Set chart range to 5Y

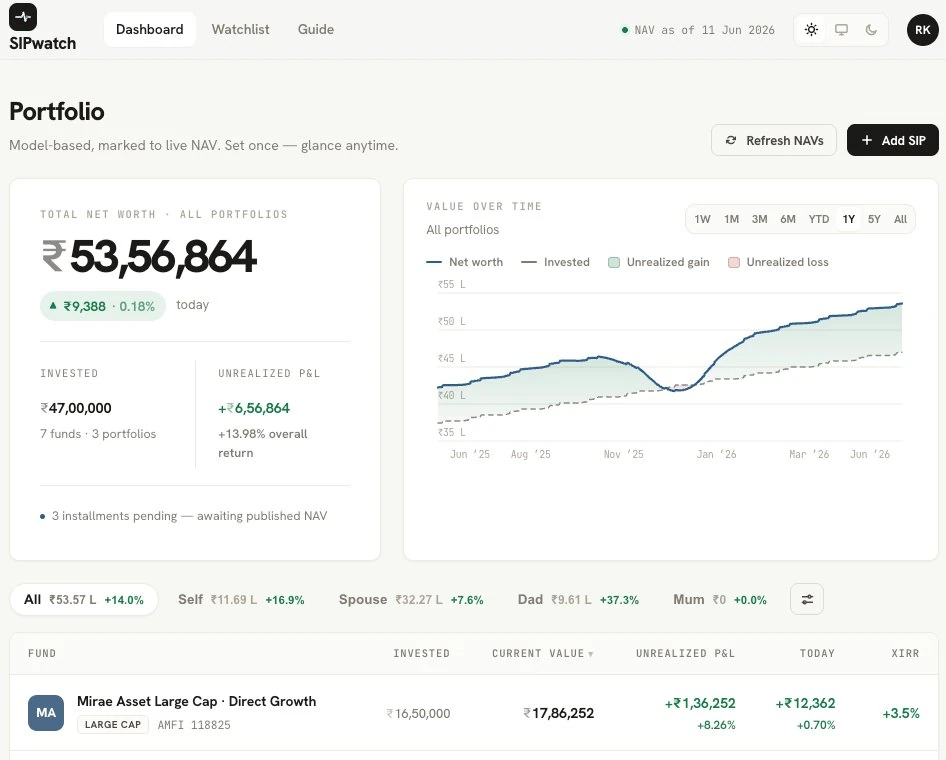pos(874,219)
